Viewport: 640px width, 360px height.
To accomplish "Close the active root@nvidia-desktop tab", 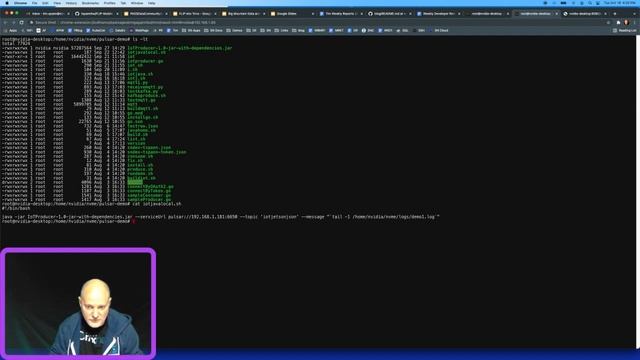I will click(x=556, y=13).
